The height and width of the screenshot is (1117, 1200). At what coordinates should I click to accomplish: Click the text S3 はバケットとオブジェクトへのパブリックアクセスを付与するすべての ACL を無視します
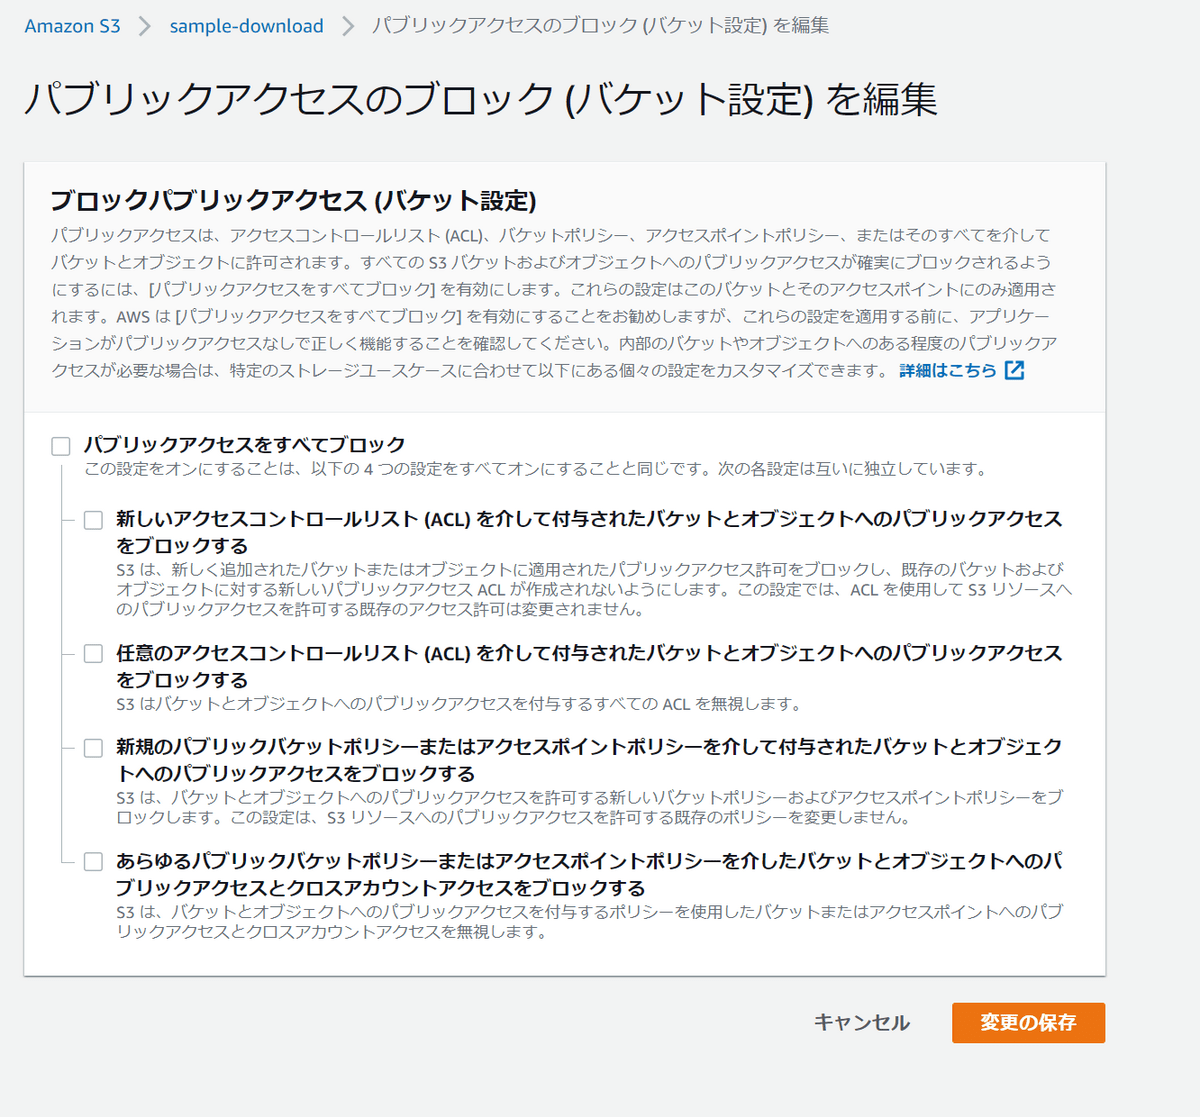459,704
